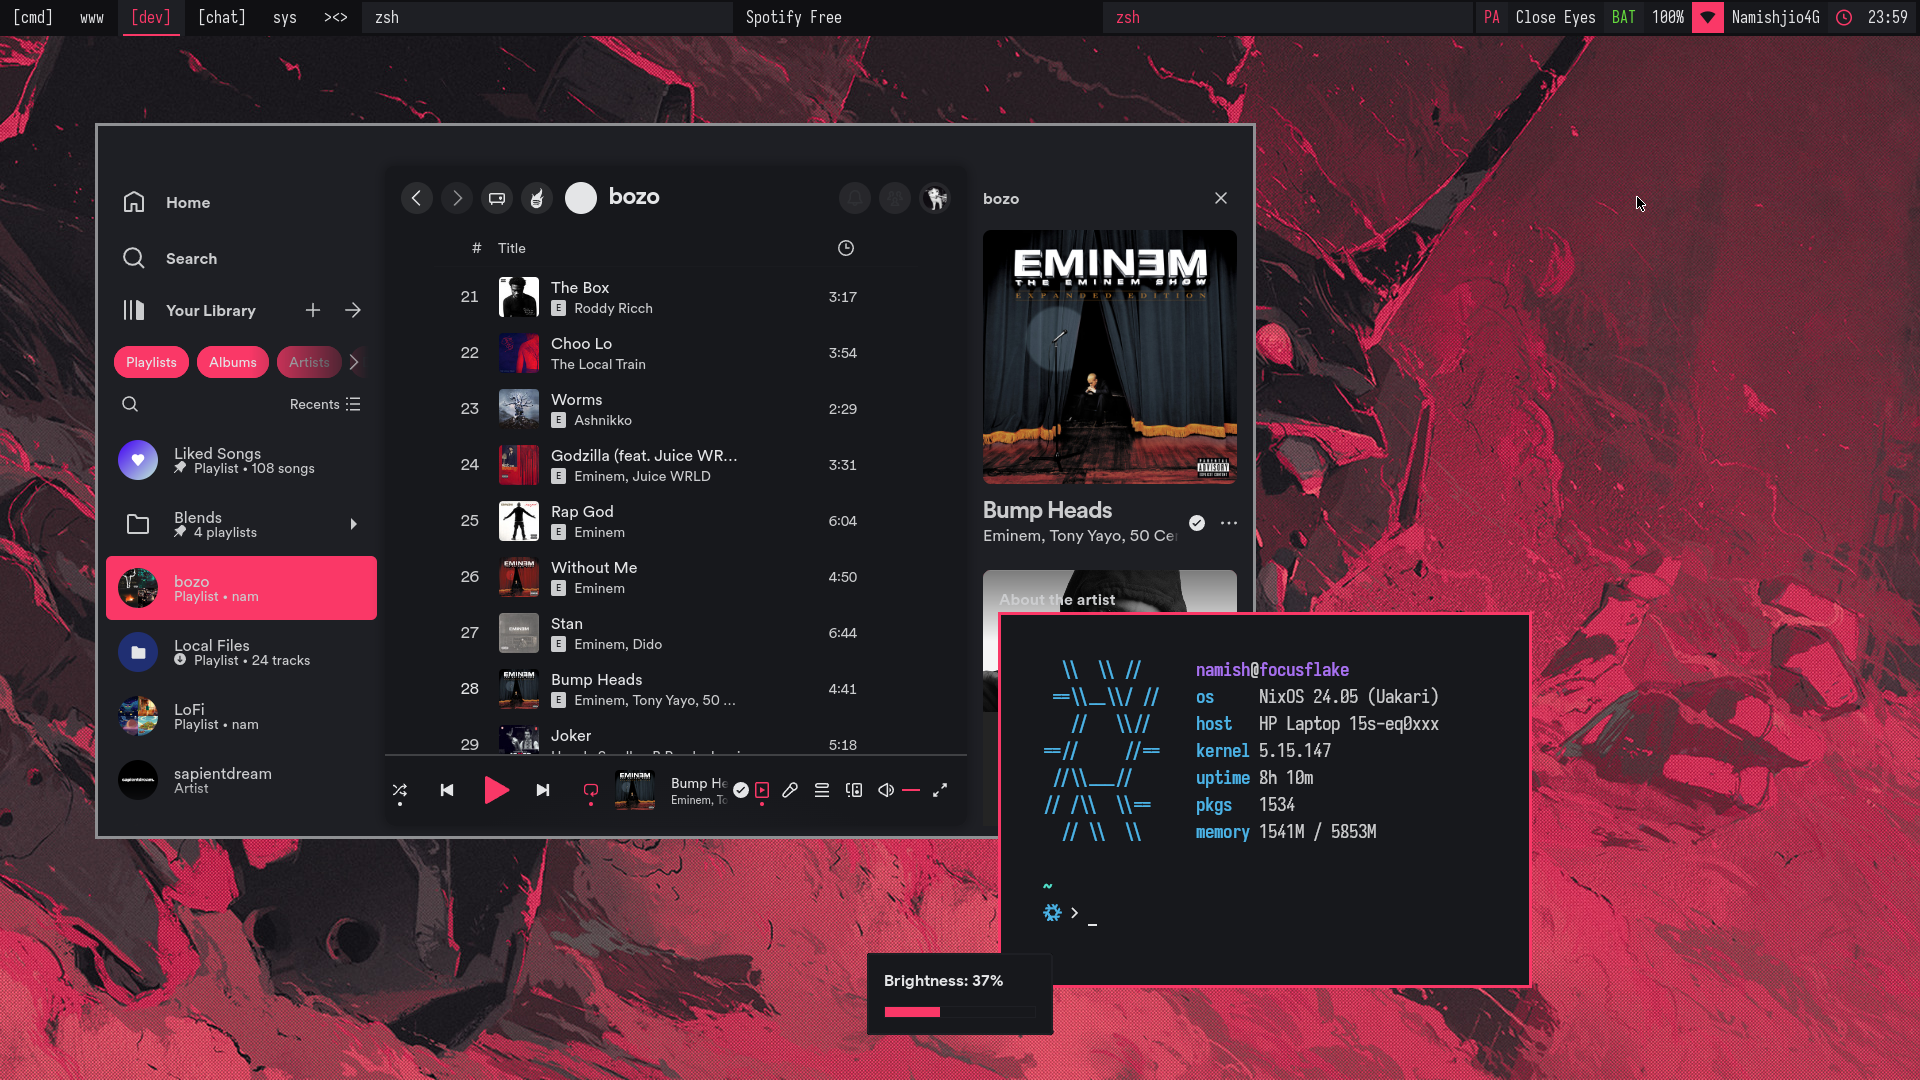Open sapientdream artist page

[x=241, y=780]
